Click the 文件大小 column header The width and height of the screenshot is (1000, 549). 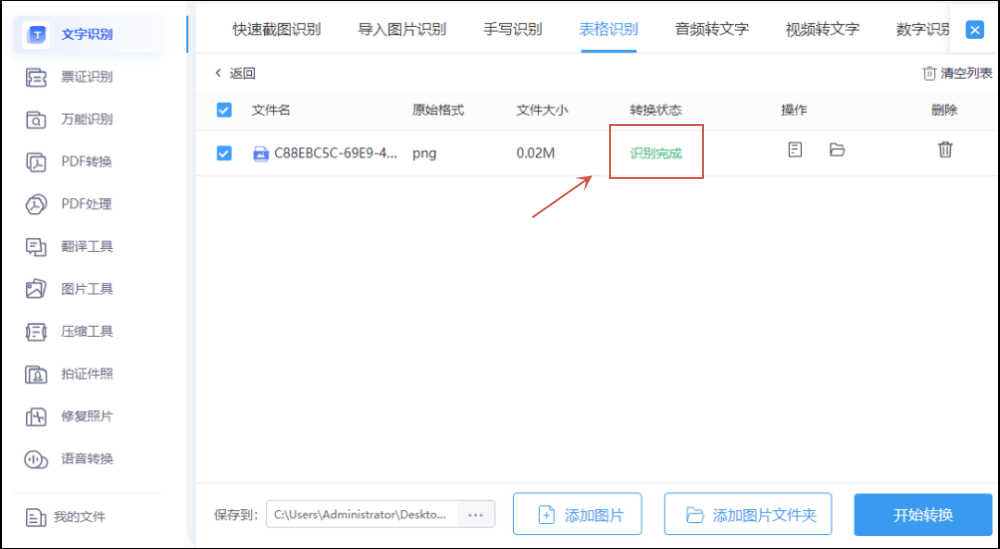[542, 110]
